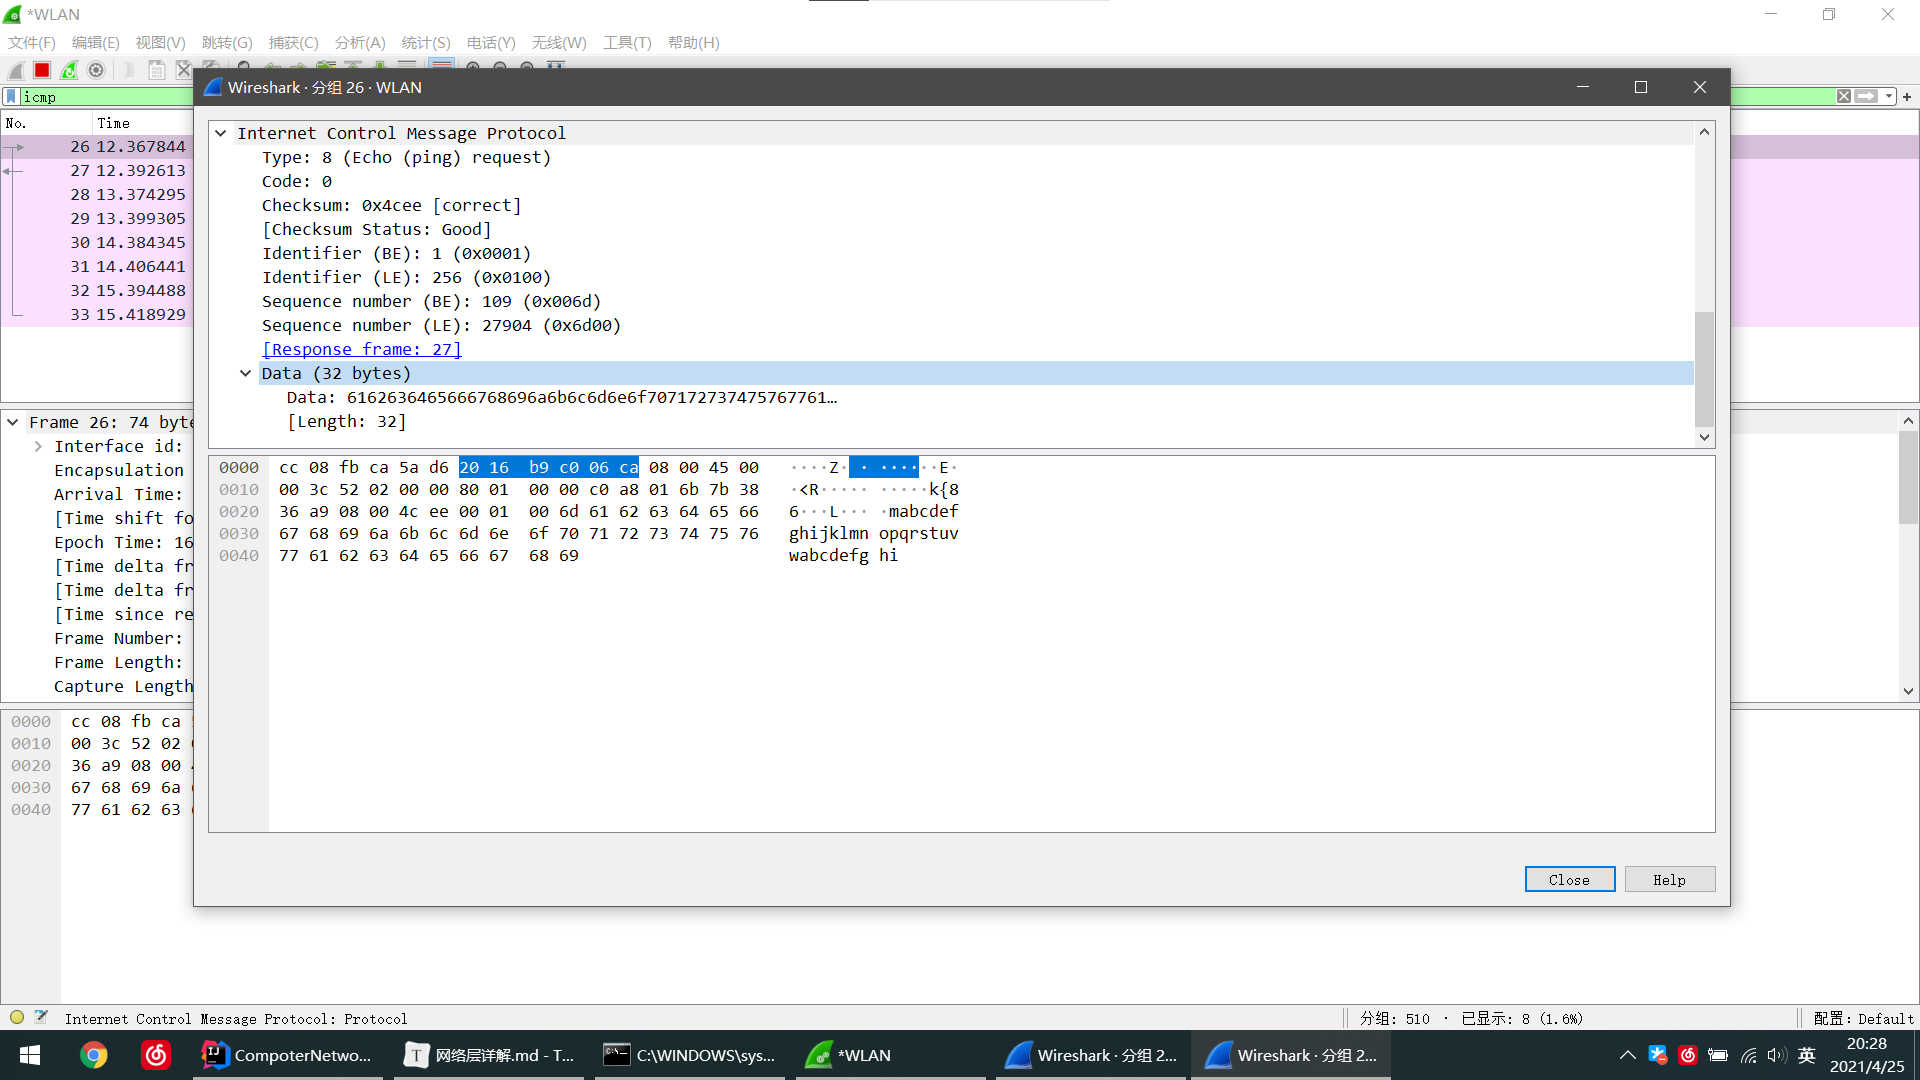Open expert information yellow circle icon

[17, 1018]
